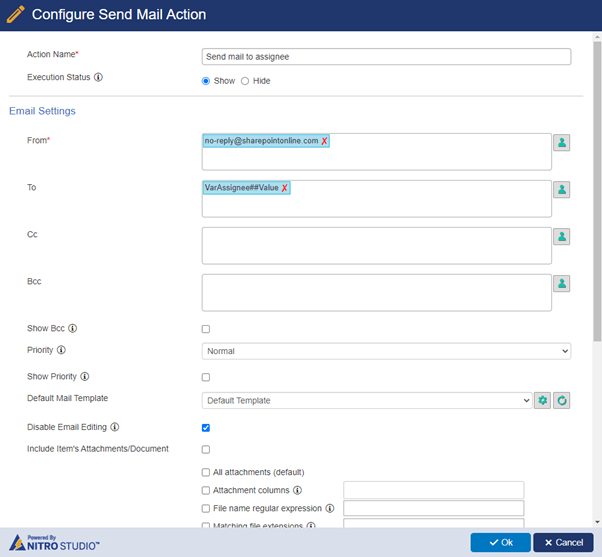Viewport: 602px width, 557px height.
Task: Open the Default Mail Template dropdown
Action: (367, 400)
